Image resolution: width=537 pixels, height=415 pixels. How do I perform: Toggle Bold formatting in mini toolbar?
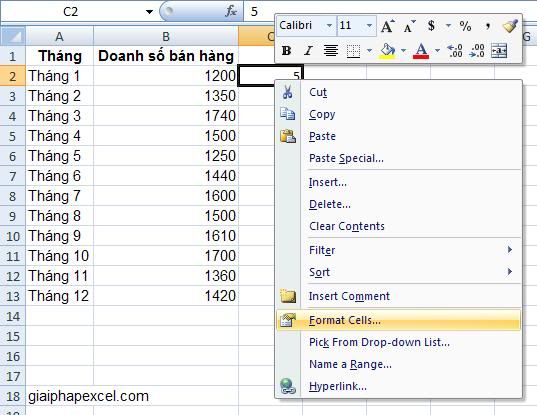coord(286,51)
